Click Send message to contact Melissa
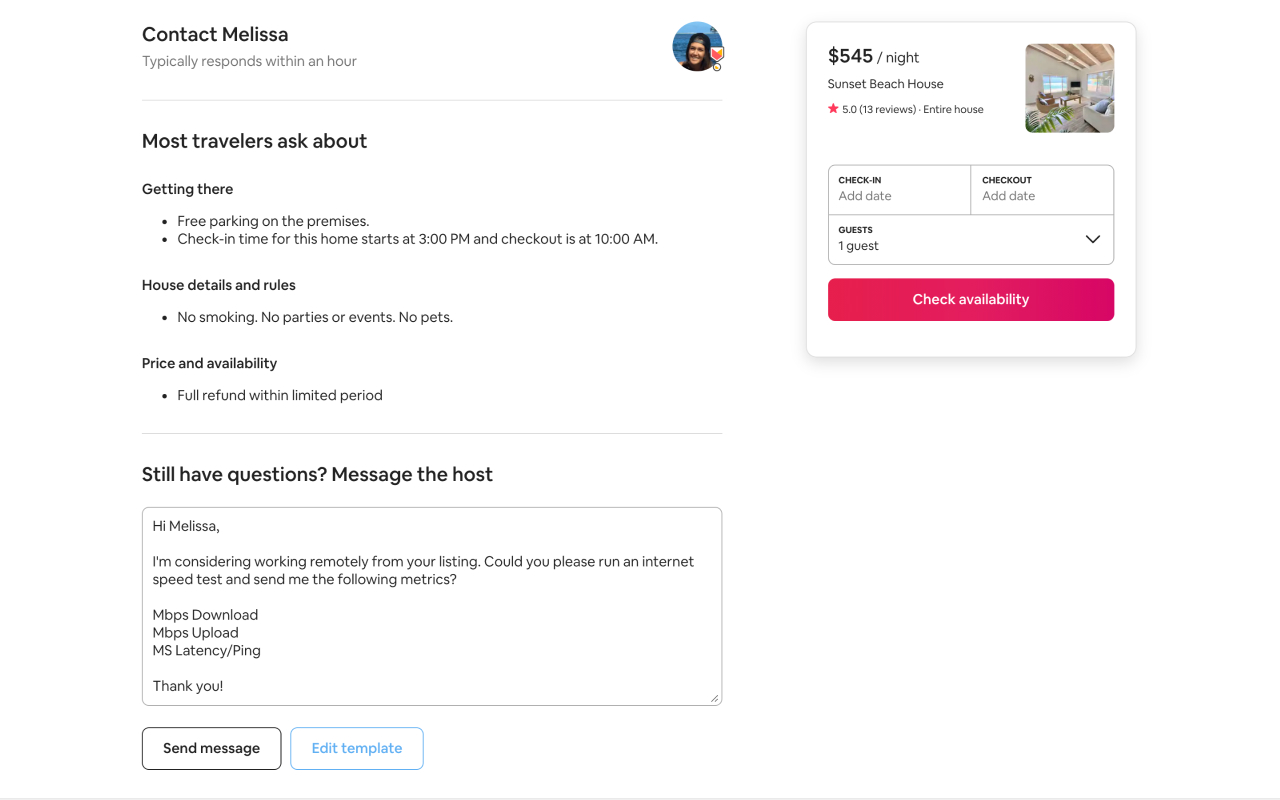The image size is (1280, 800). click(211, 748)
